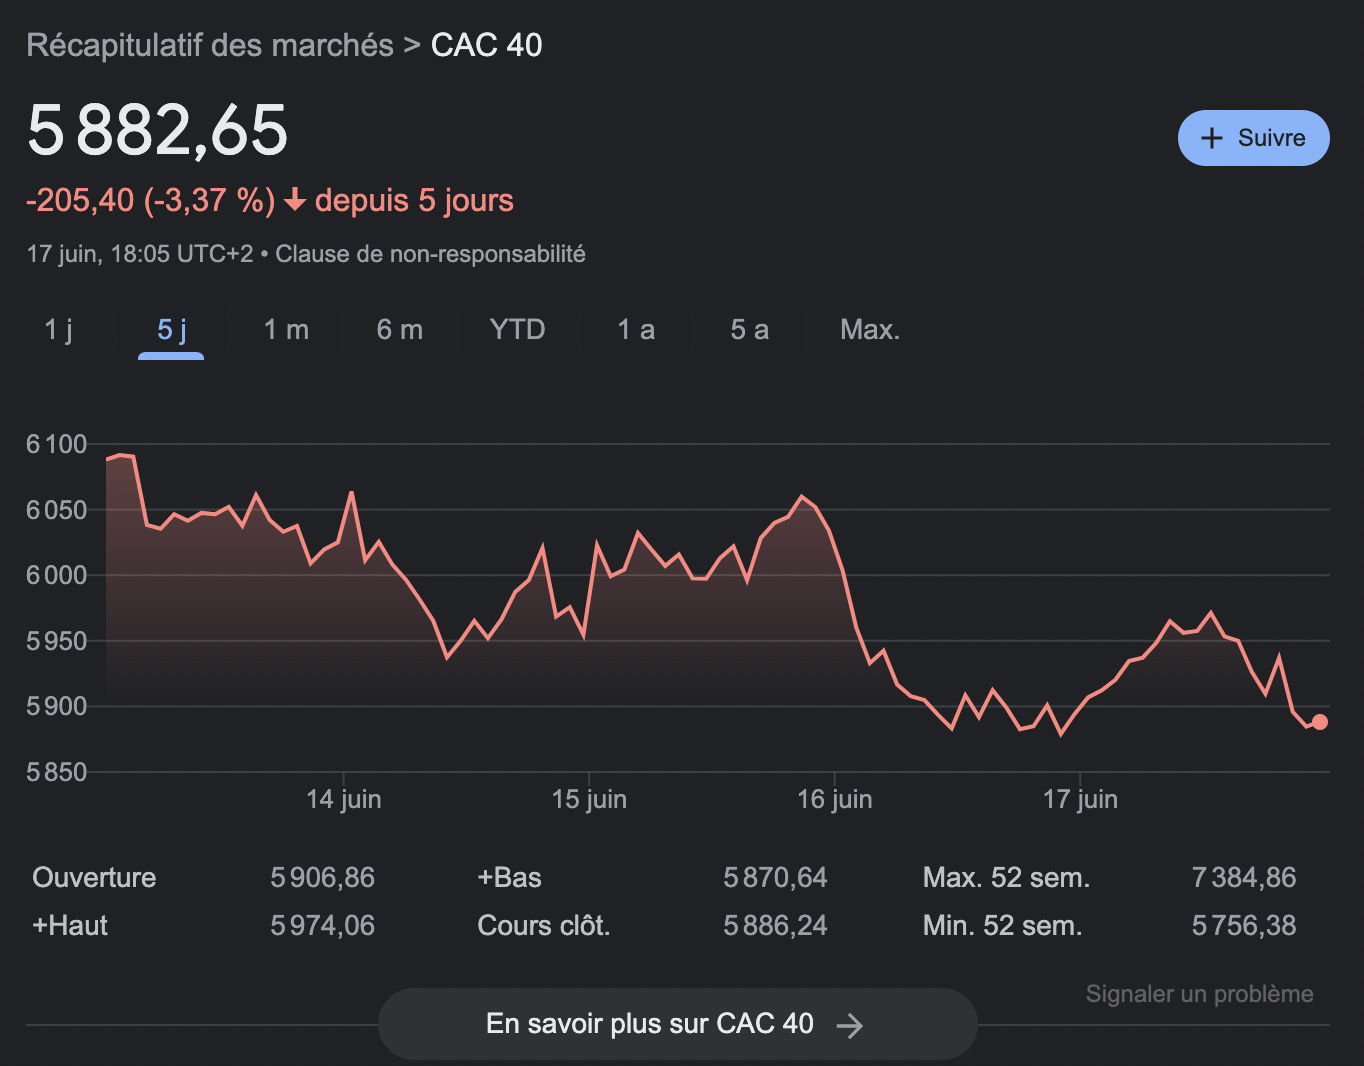Click the Cours clôt. value 5 886,24
This screenshot has width=1364, height=1066.
tap(775, 926)
